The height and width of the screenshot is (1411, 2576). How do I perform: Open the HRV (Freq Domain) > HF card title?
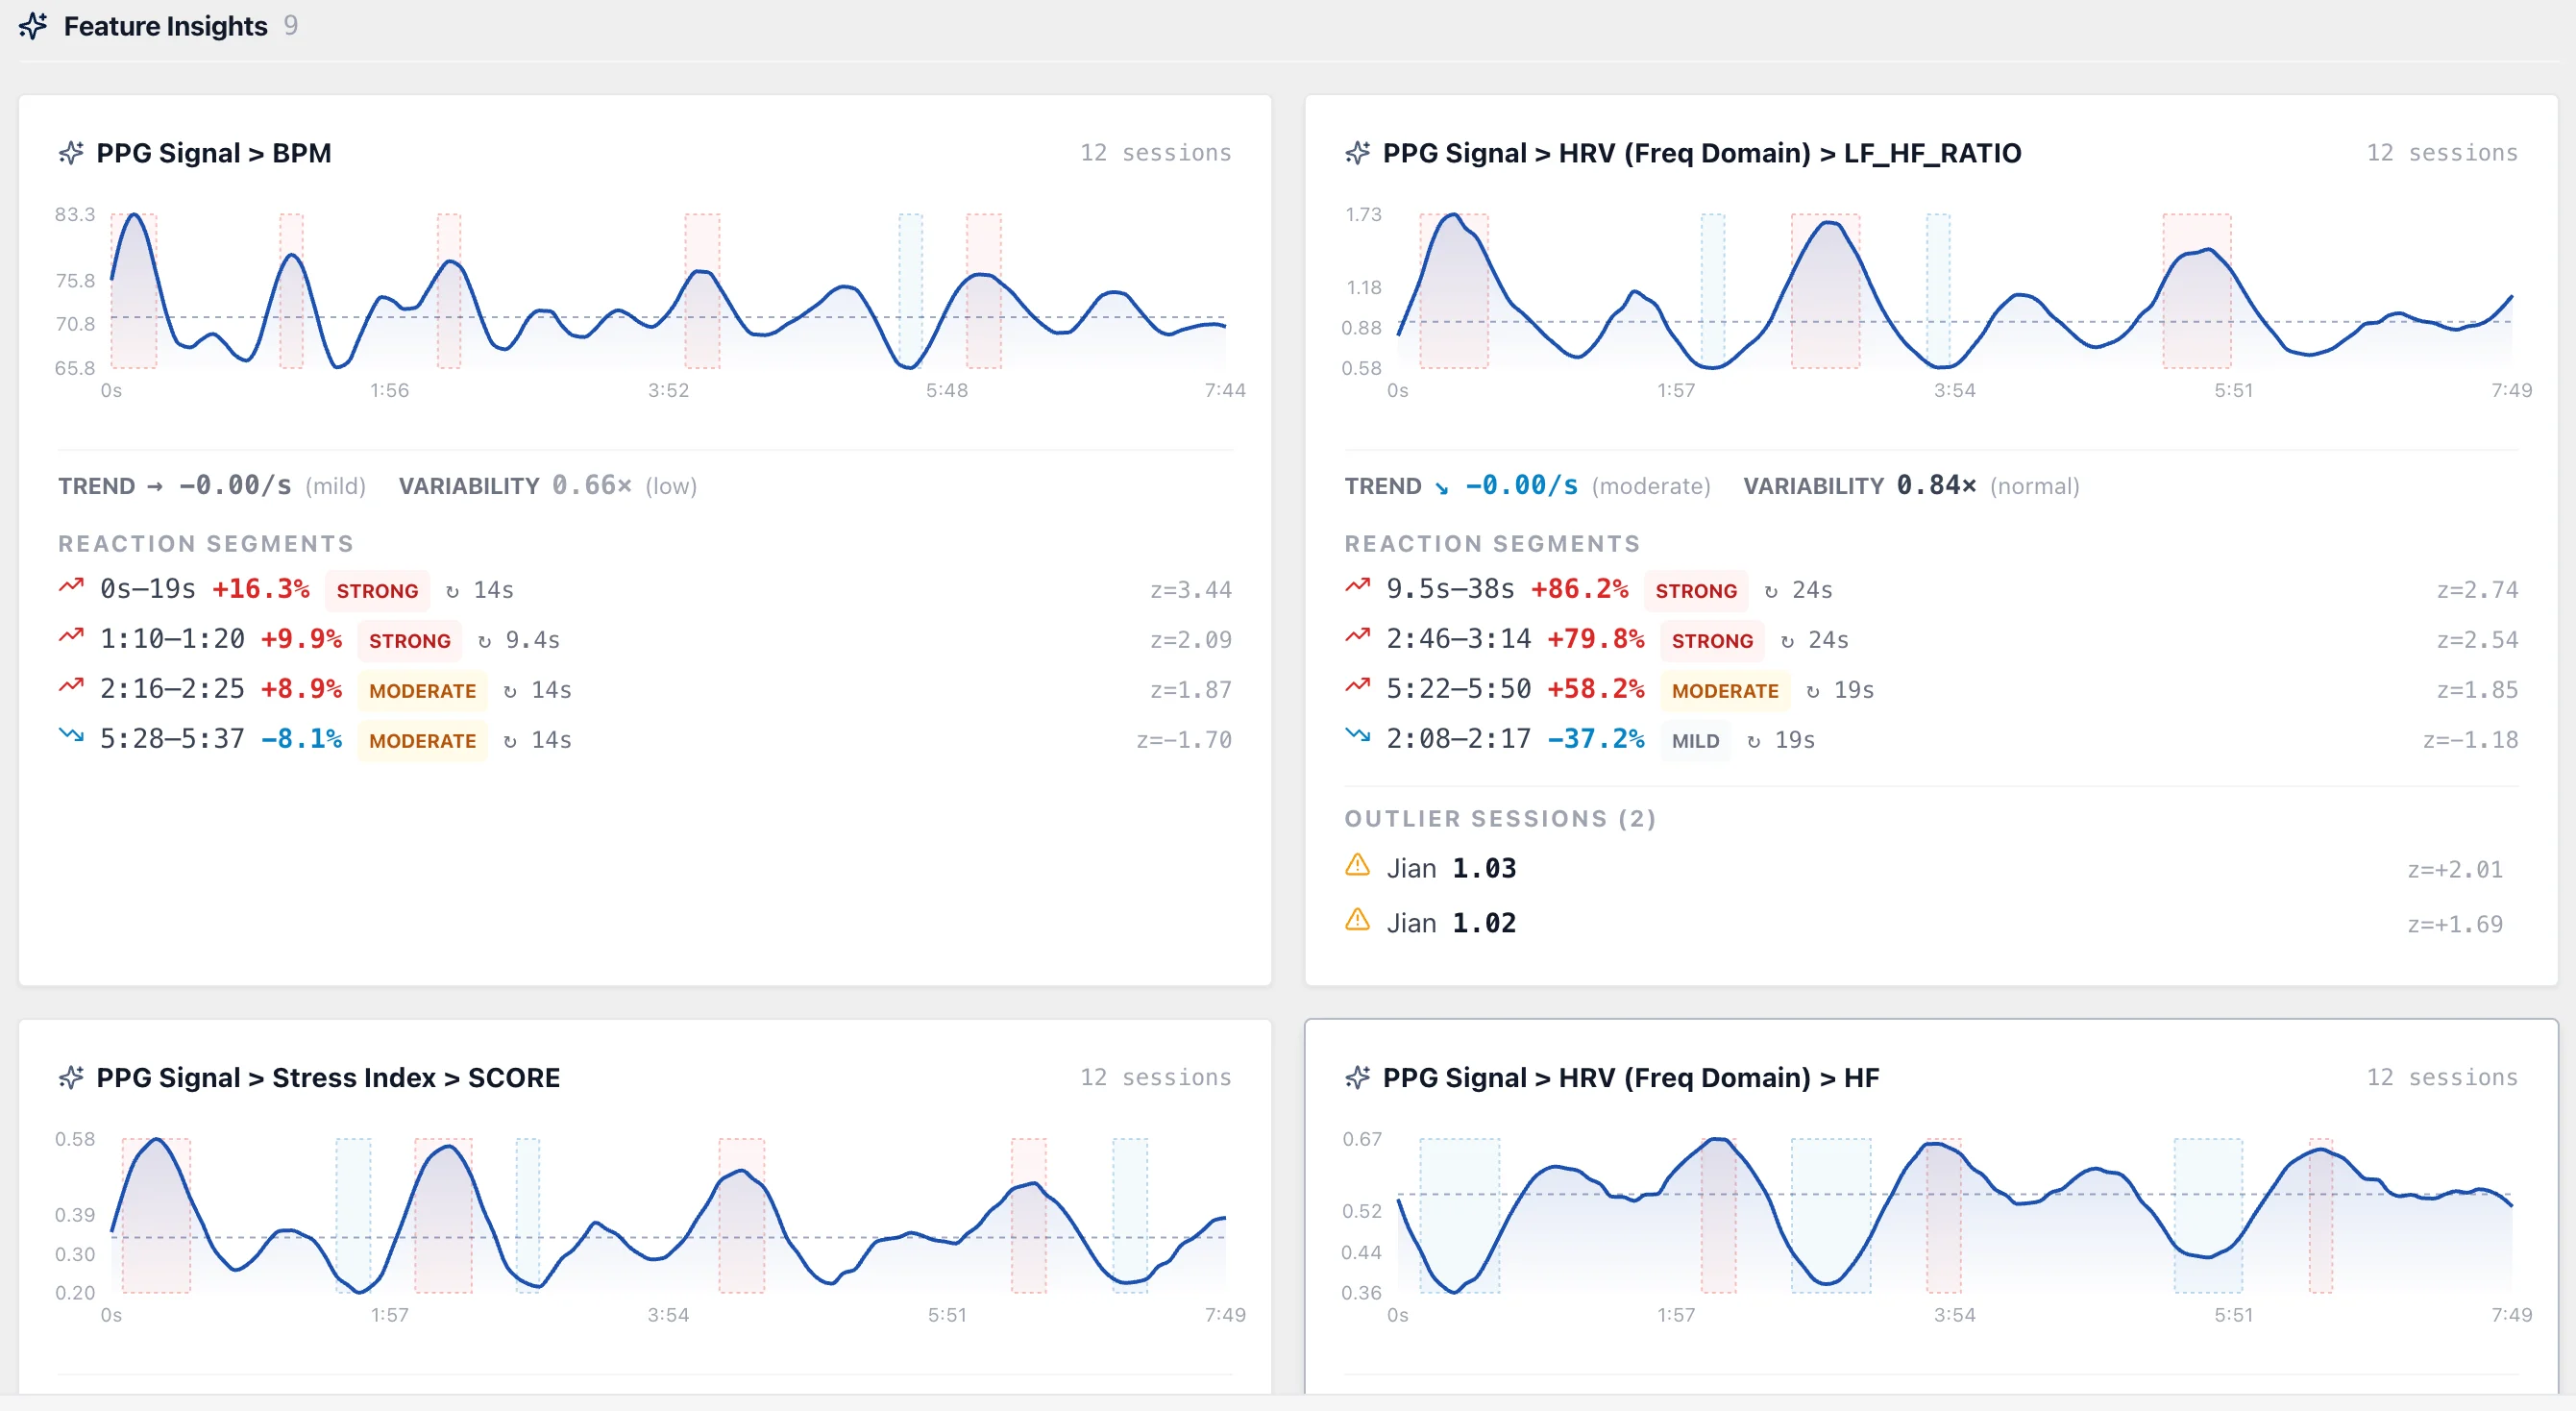point(1631,1077)
